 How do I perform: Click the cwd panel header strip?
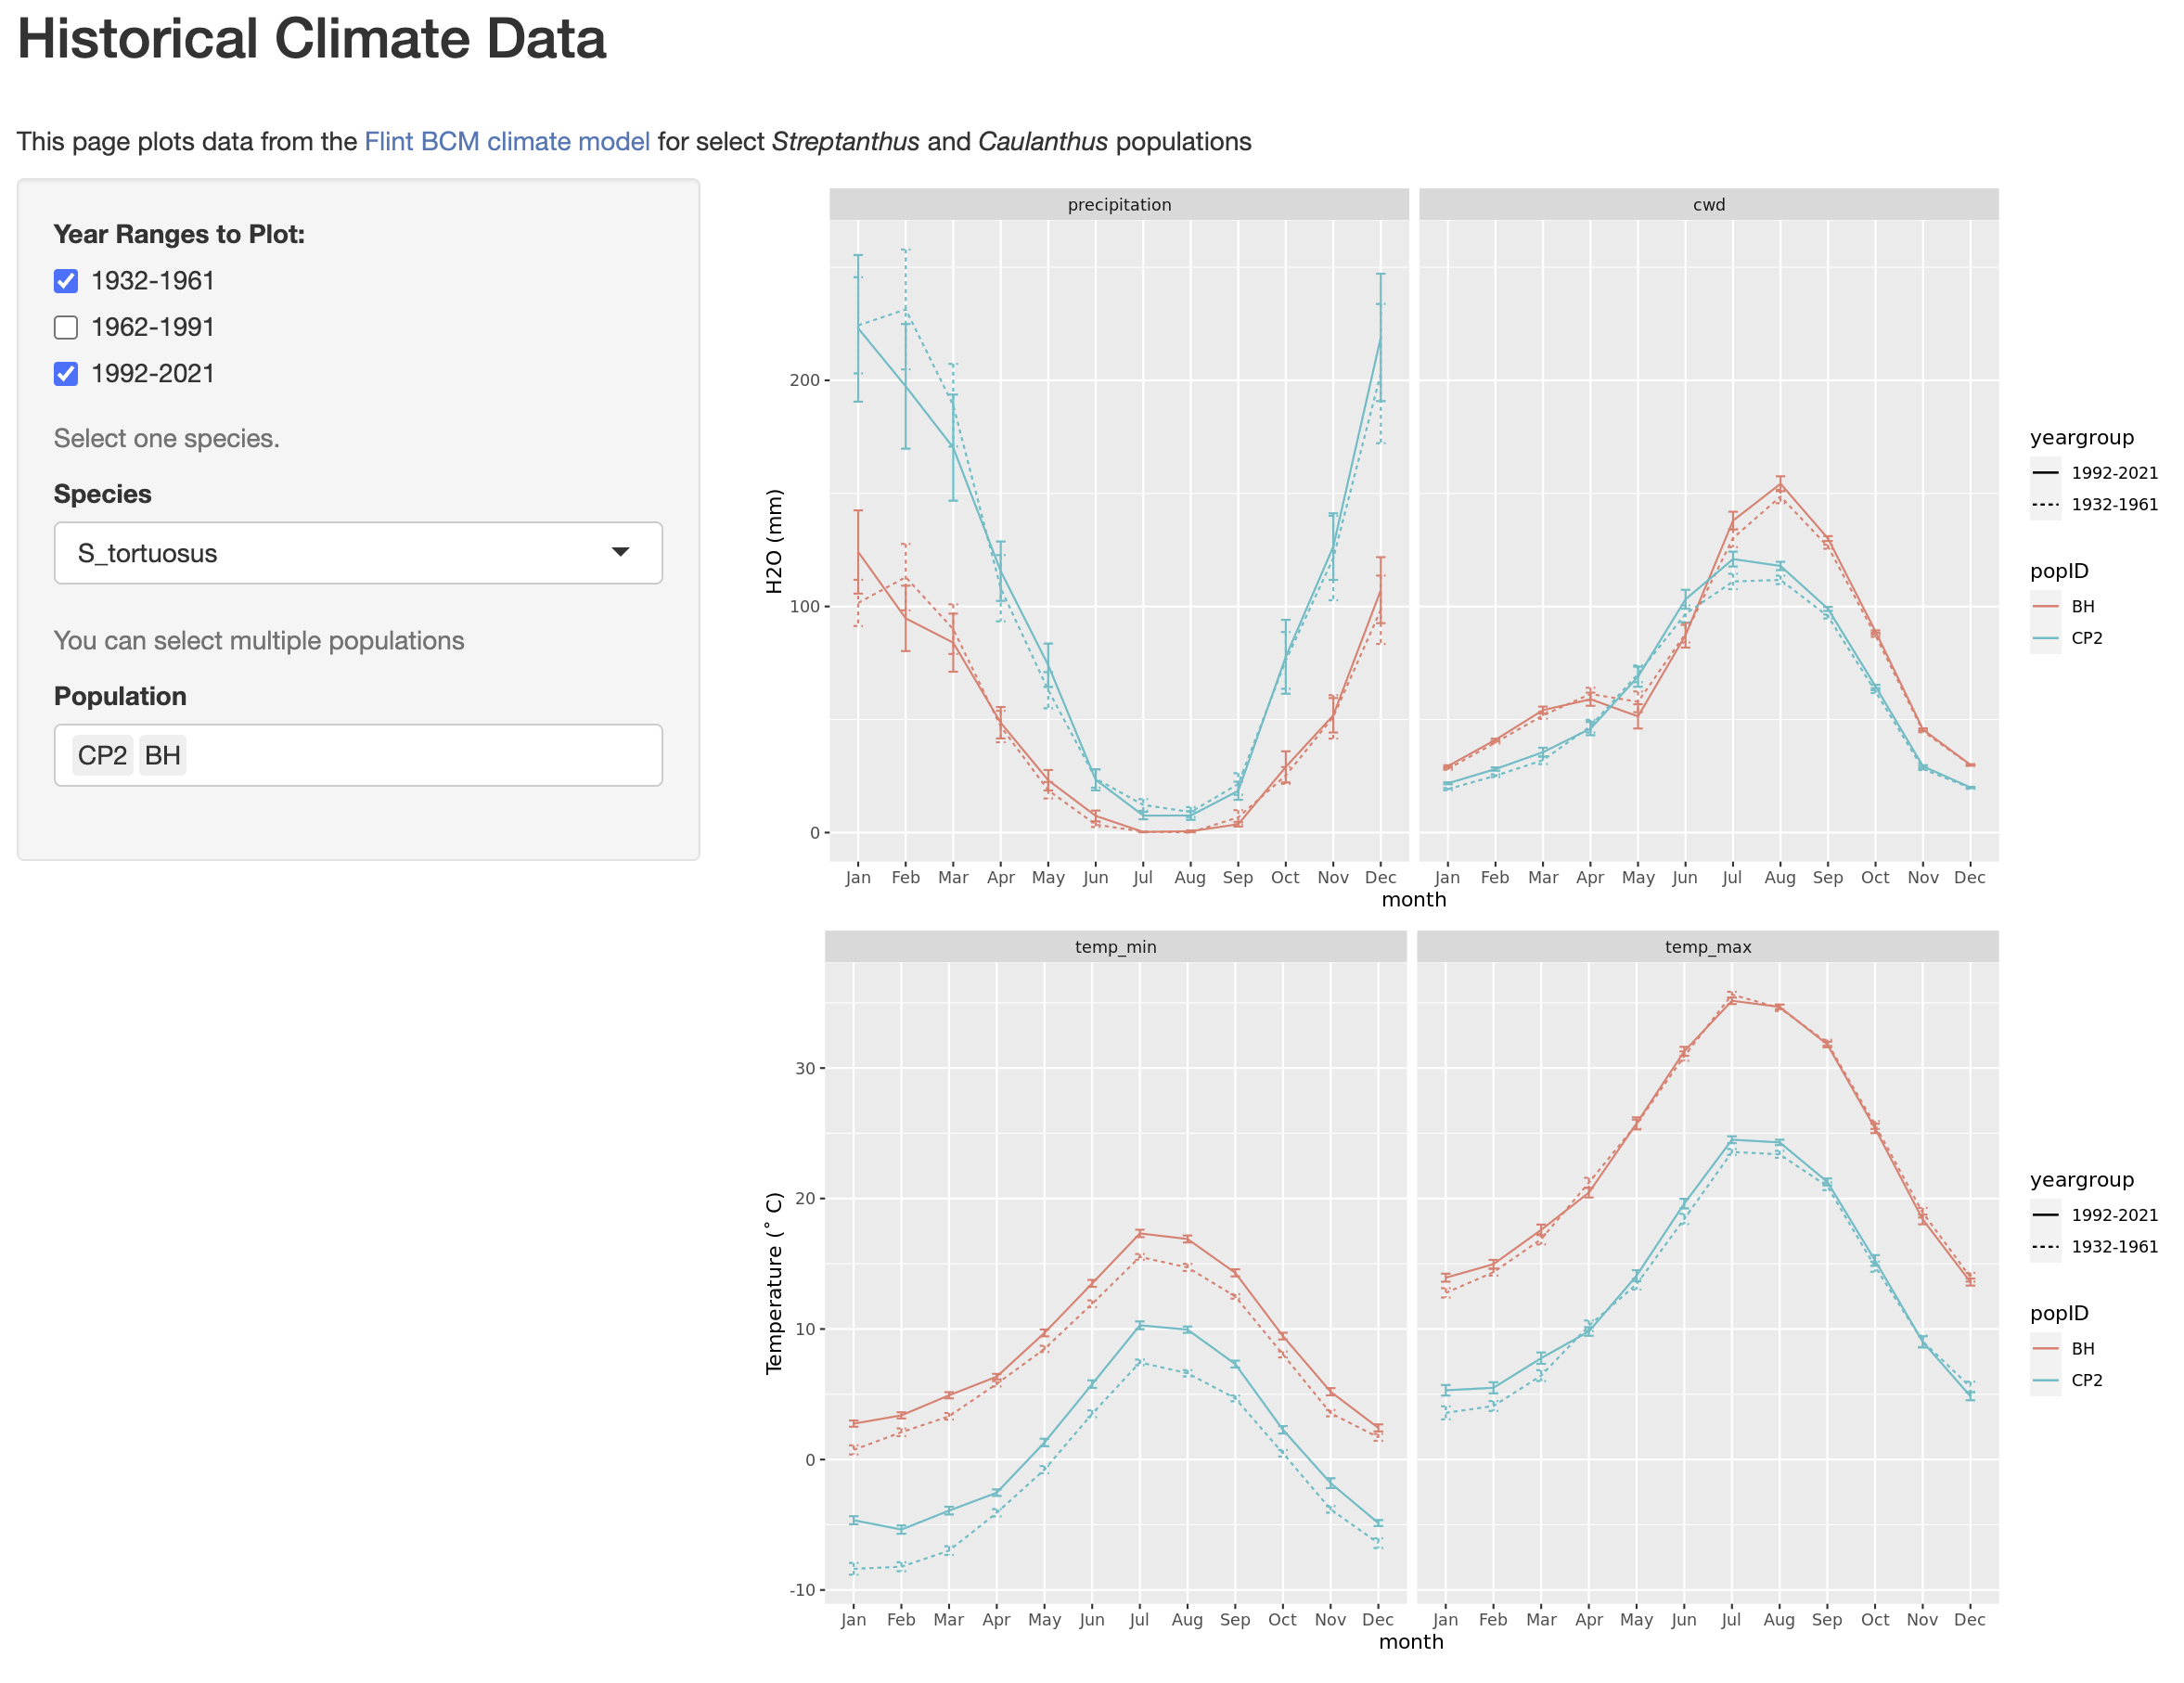click(1708, 205)
